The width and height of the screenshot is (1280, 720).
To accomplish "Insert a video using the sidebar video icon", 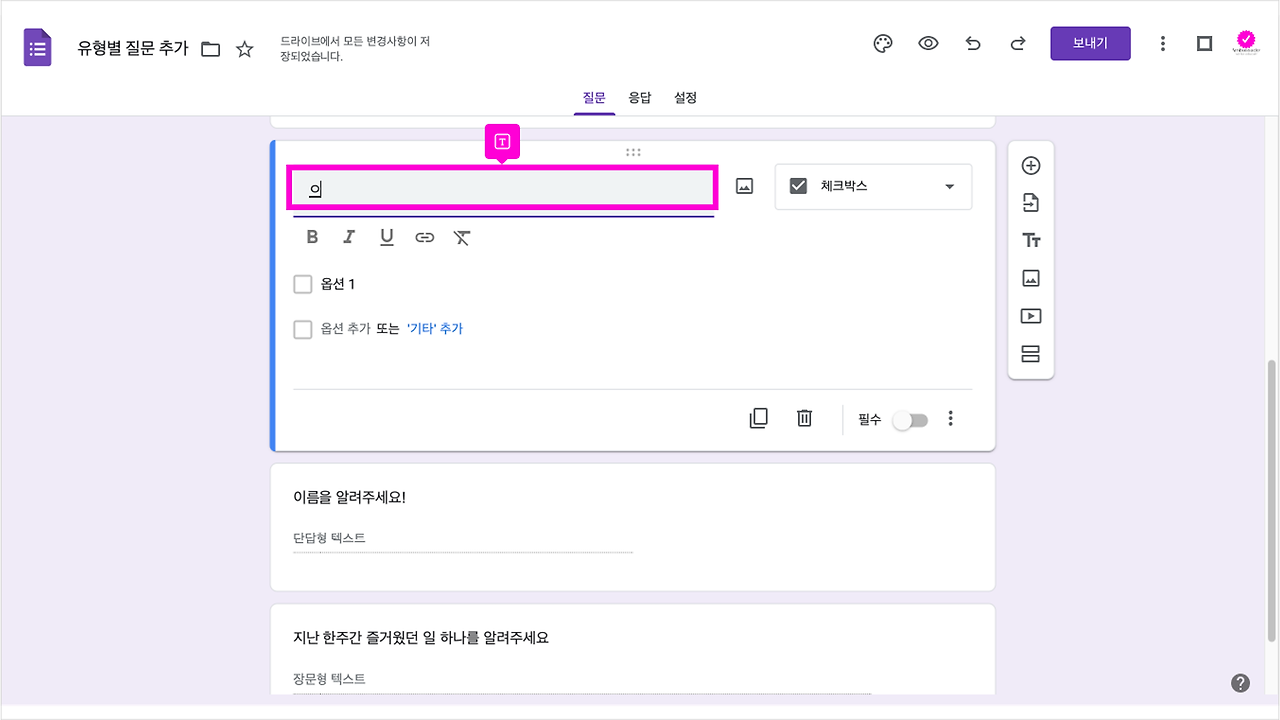I will point(1031,316).
